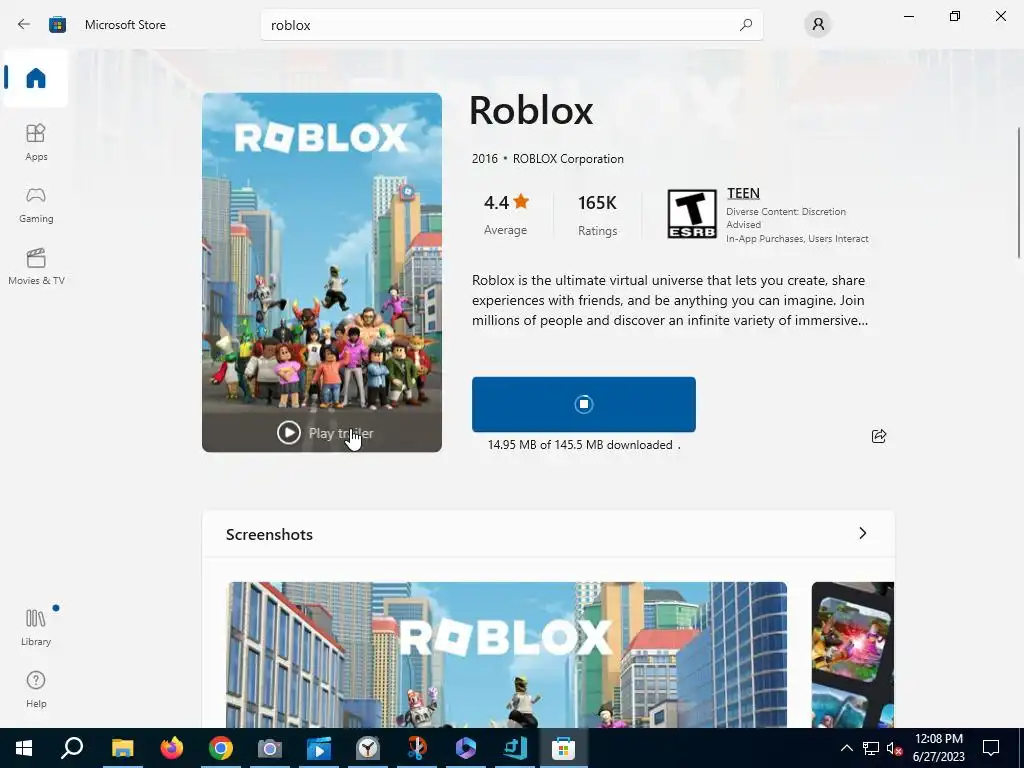The height and width of the screenshot is (768, 1024).
Task: Open the Gaming section
Action: [36, 205]
